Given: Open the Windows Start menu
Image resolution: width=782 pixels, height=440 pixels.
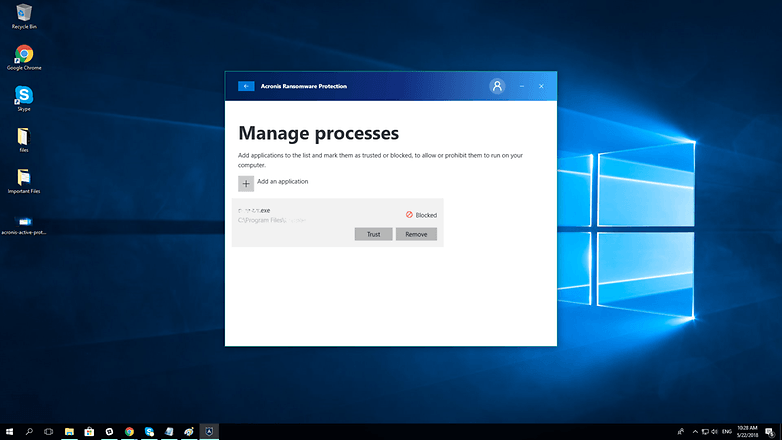Looking at the screenshot, I should tap(9, 432).
